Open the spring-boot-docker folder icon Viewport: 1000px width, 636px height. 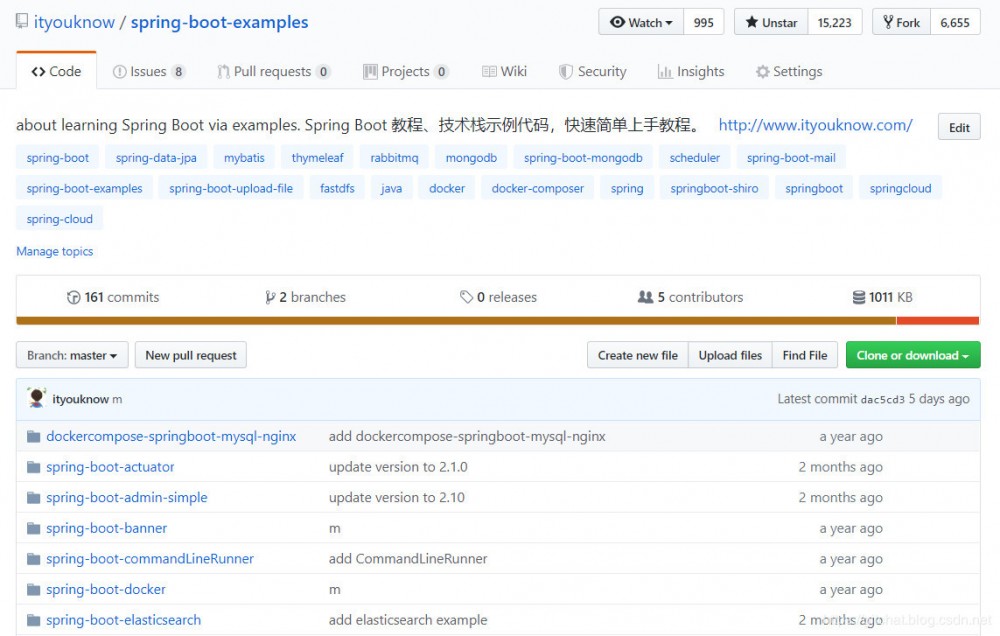click(33, 589)
